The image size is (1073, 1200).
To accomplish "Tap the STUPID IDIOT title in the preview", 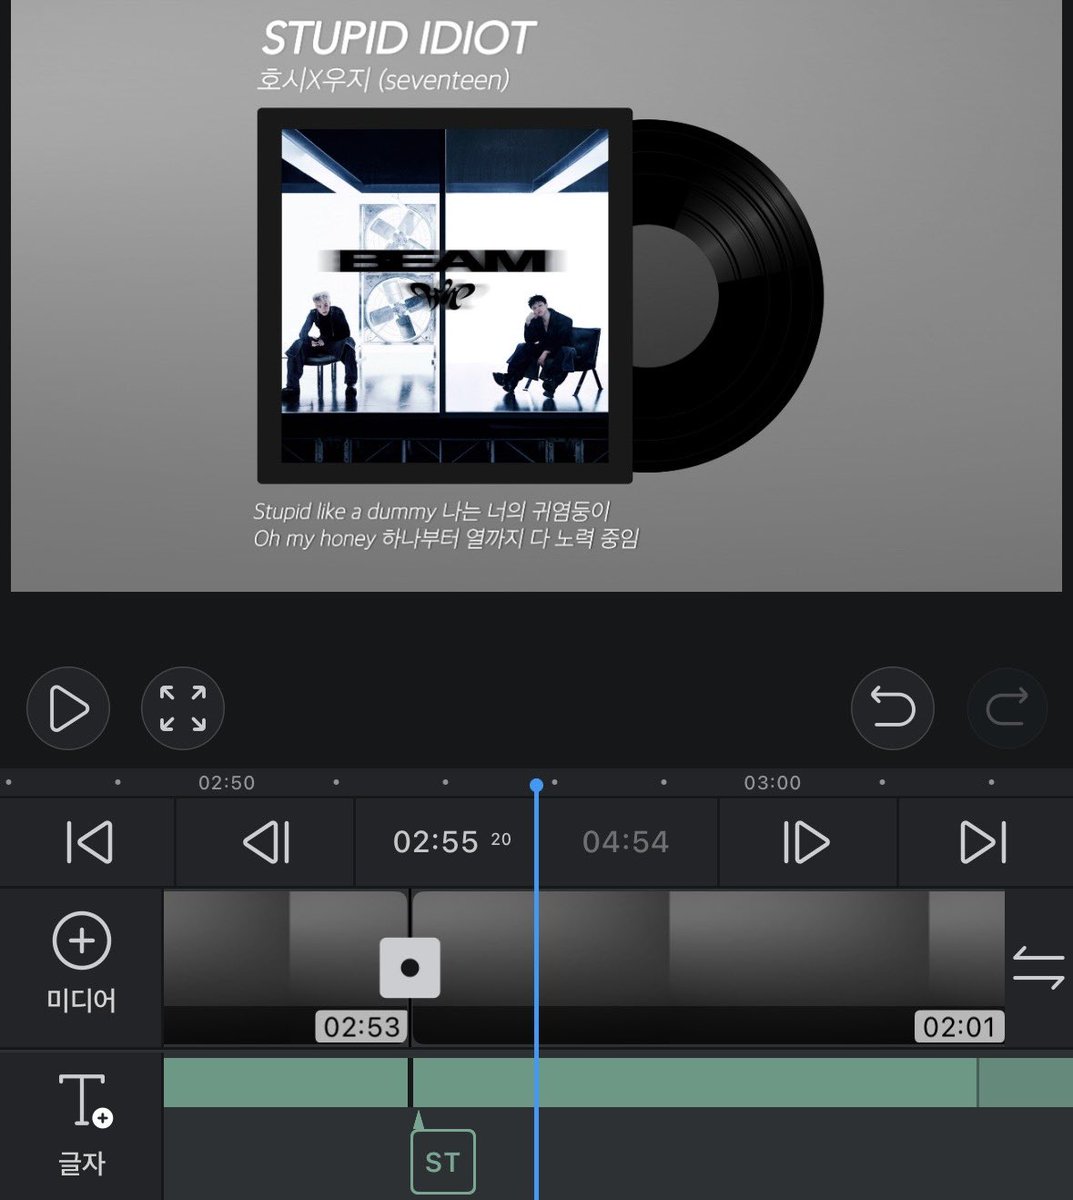I will [x=398, y=39].
